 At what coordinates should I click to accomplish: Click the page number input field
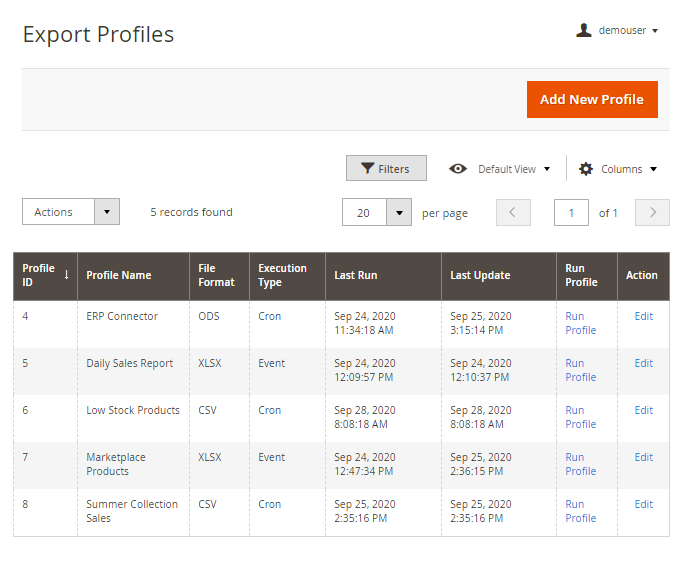pos(571,213)
